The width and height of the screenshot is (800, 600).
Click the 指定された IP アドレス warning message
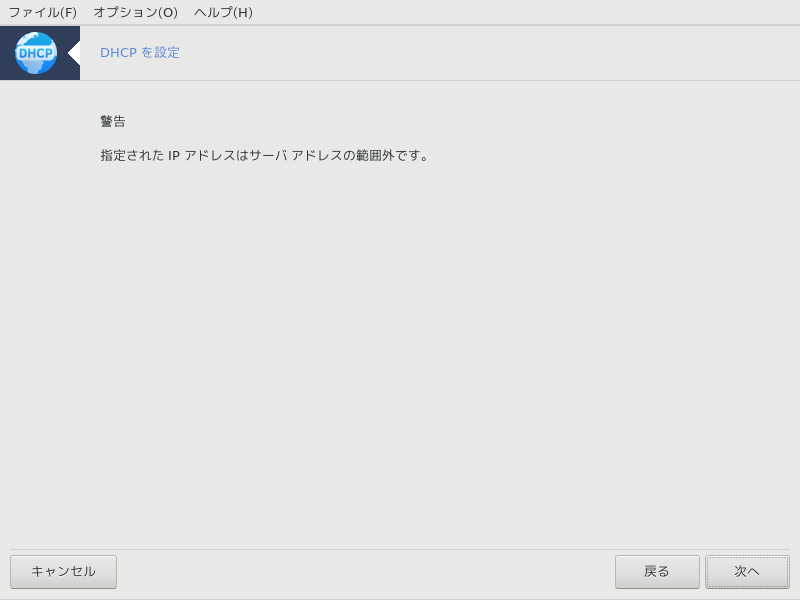pyautogui.click(x=264, y=155)
